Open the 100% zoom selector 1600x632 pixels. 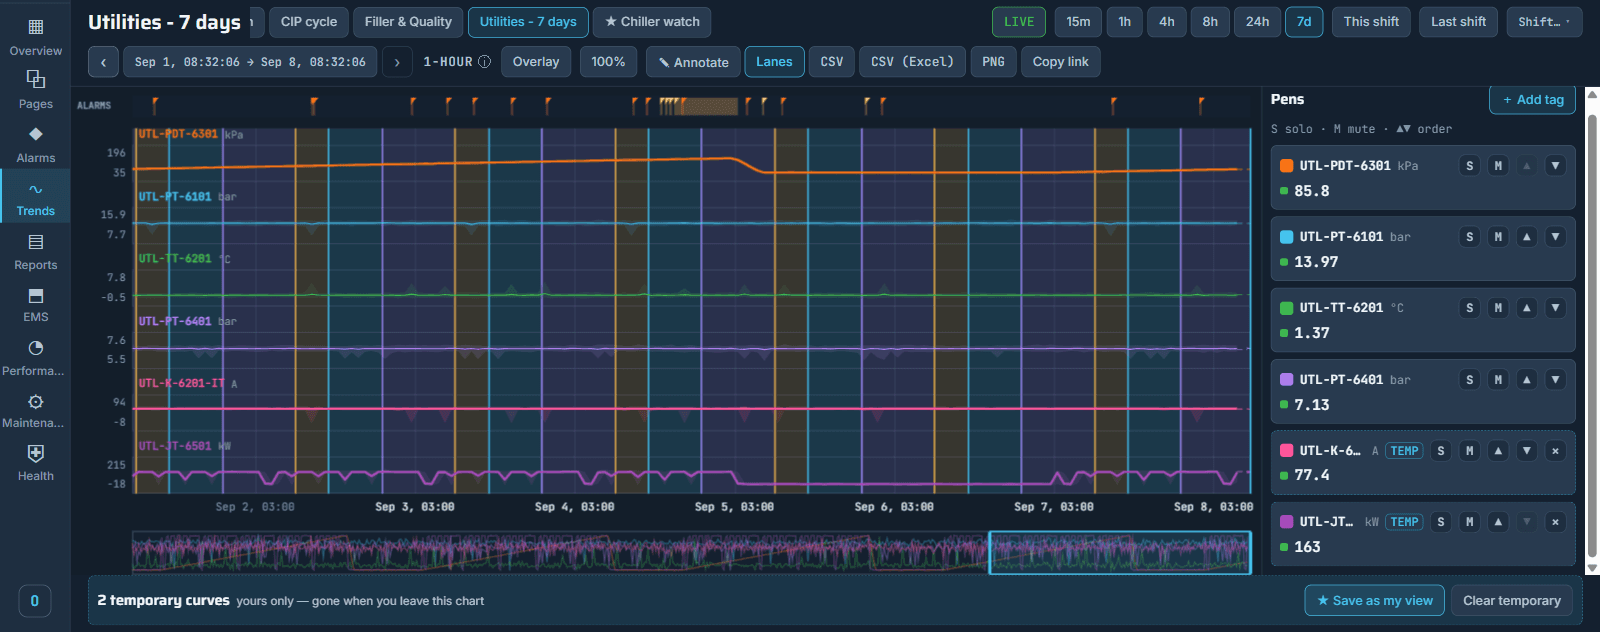[x=608, y=62]
